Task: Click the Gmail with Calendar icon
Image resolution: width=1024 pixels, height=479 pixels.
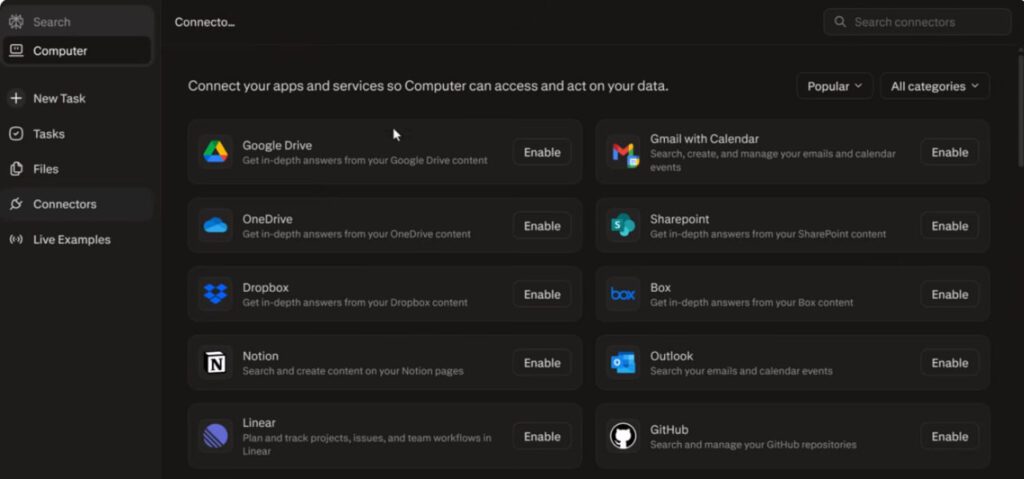Action: tap(623, 153)
